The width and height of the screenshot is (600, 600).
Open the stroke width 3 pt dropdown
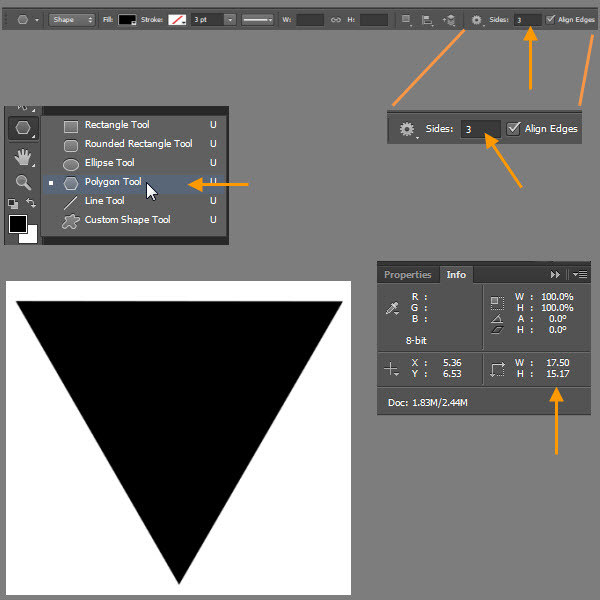tap(230, 19)
